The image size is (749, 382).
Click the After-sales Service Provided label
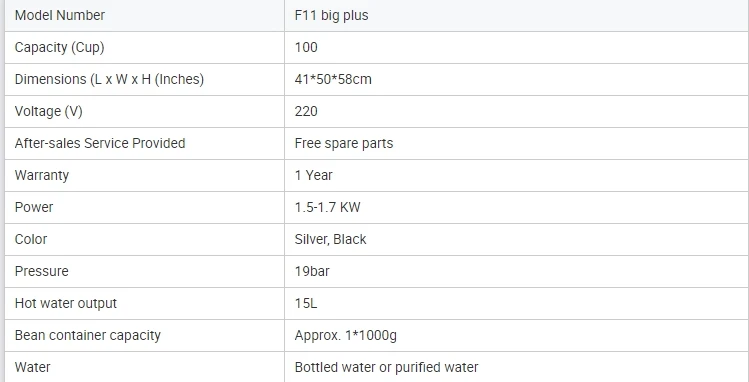pyautogui.click(x=100, y=143)
